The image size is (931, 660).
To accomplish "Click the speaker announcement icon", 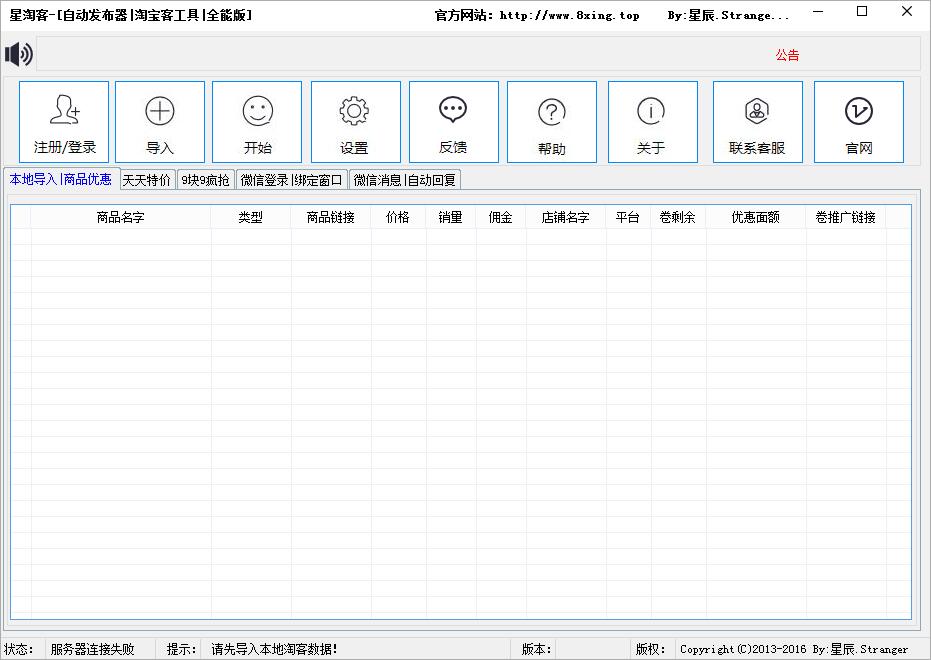I will [x=18, y=54].
